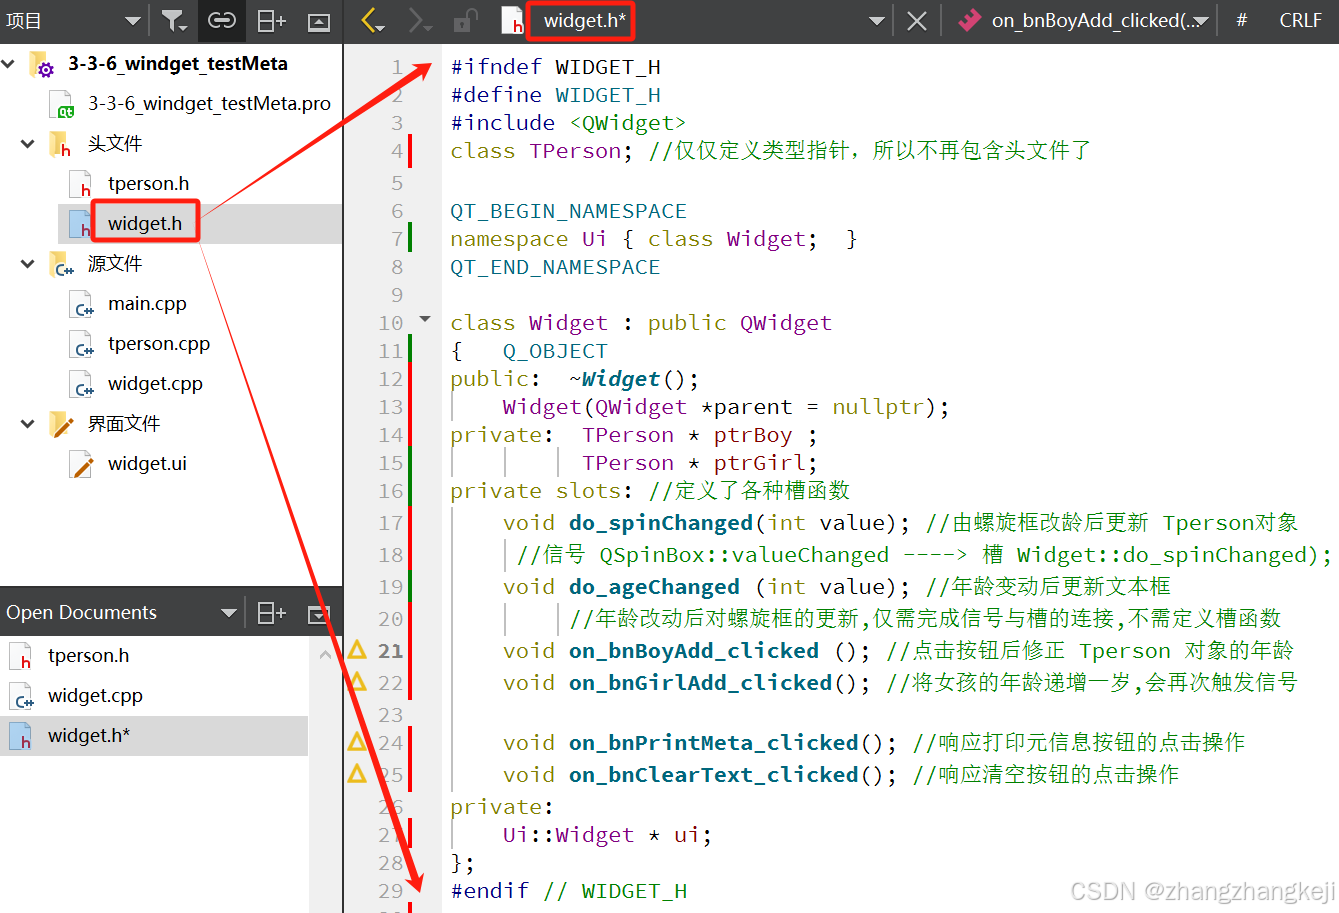Image resolution: width=1339 pixels, height=913 pixels.
Task: Click the do_spinChanged function name
Action: tap(661, 523)
